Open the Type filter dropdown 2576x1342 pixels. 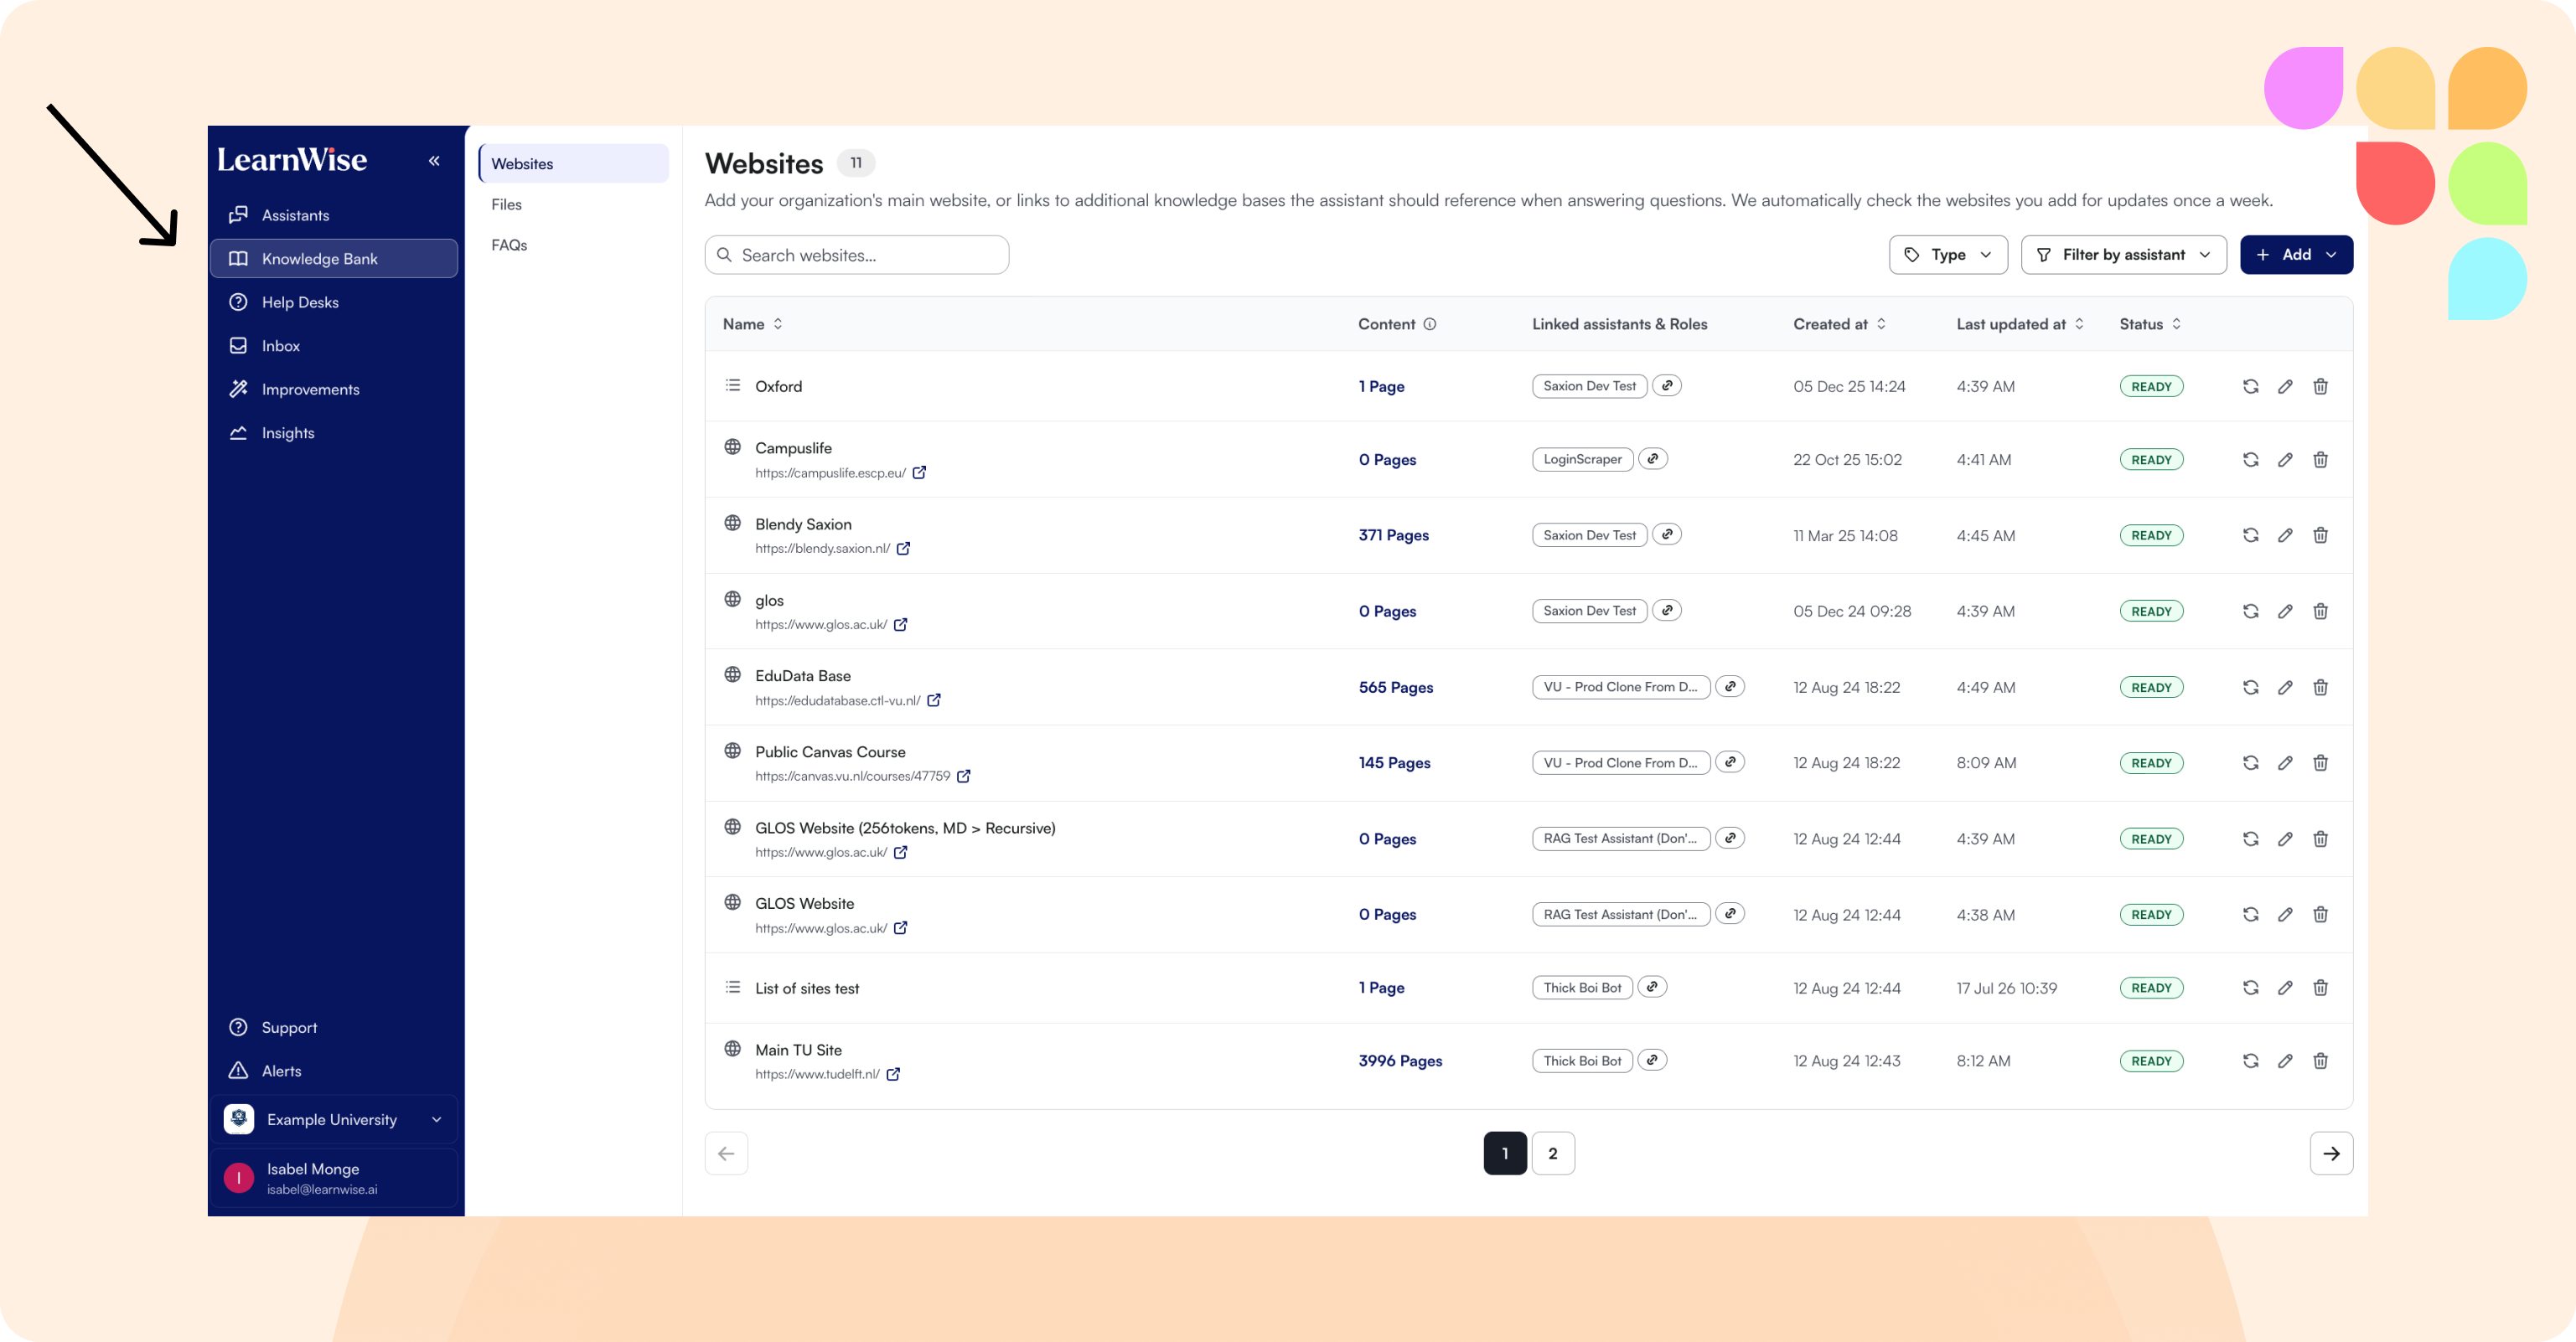pos(1947,255)
